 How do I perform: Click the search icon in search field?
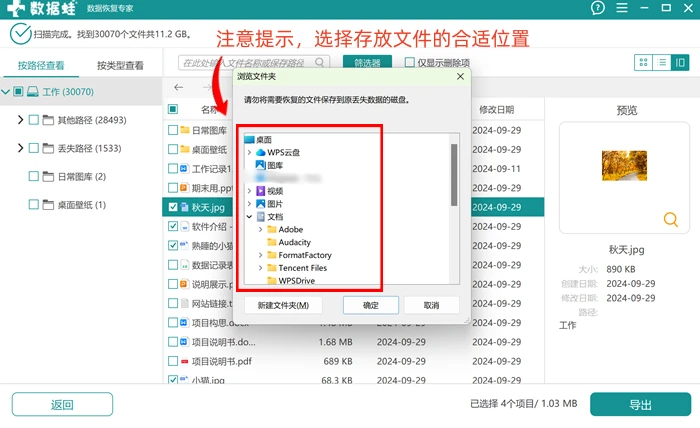coord(319,62)
